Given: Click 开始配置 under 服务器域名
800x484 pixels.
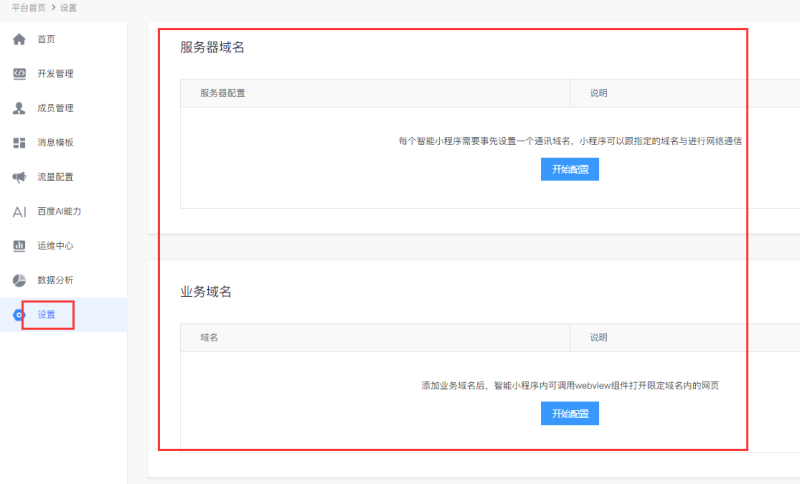Looking at the screenshot, I should 570,169.
